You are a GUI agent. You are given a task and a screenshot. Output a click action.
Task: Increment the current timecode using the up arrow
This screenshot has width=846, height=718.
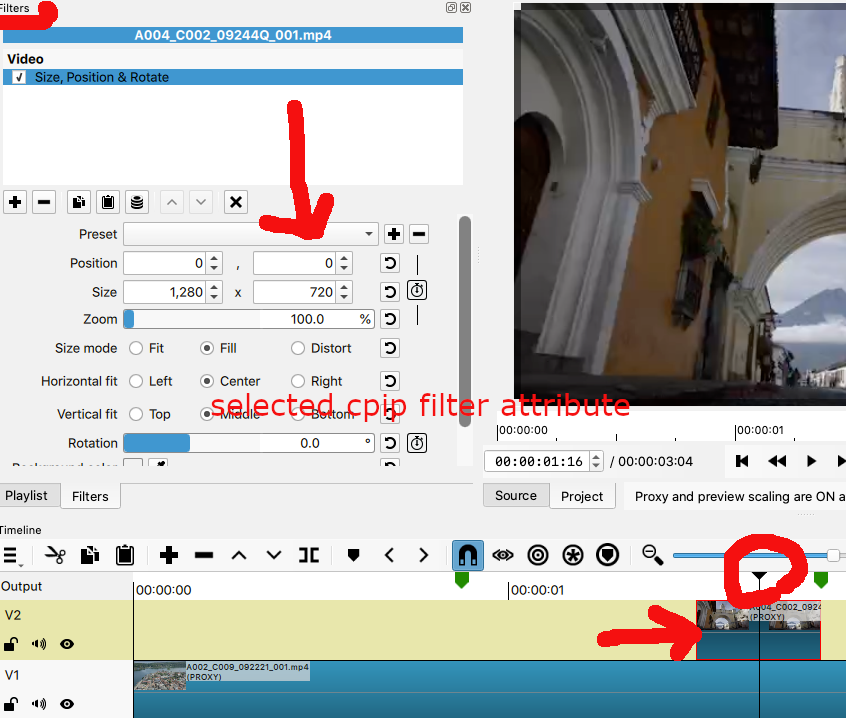tap(597, 456)
